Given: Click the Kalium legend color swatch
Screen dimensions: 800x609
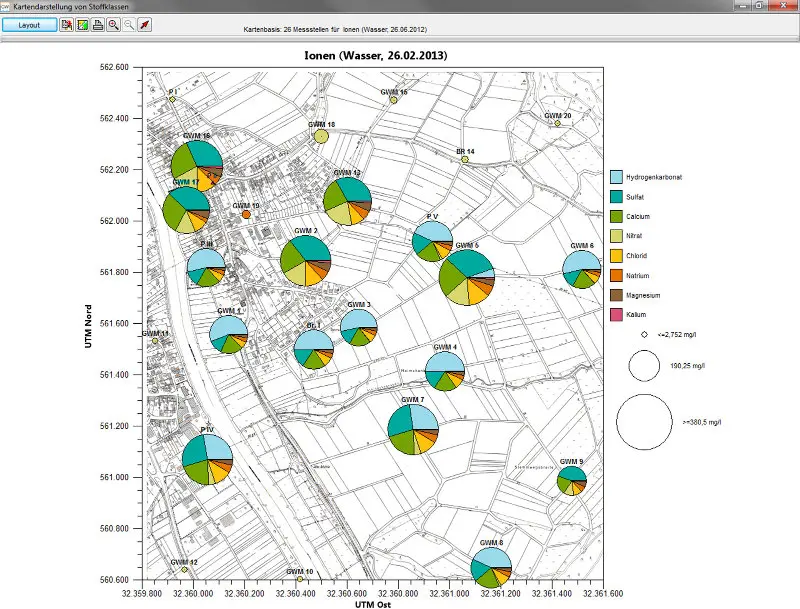Looking at the screenshot, I should tap(616, 315).
